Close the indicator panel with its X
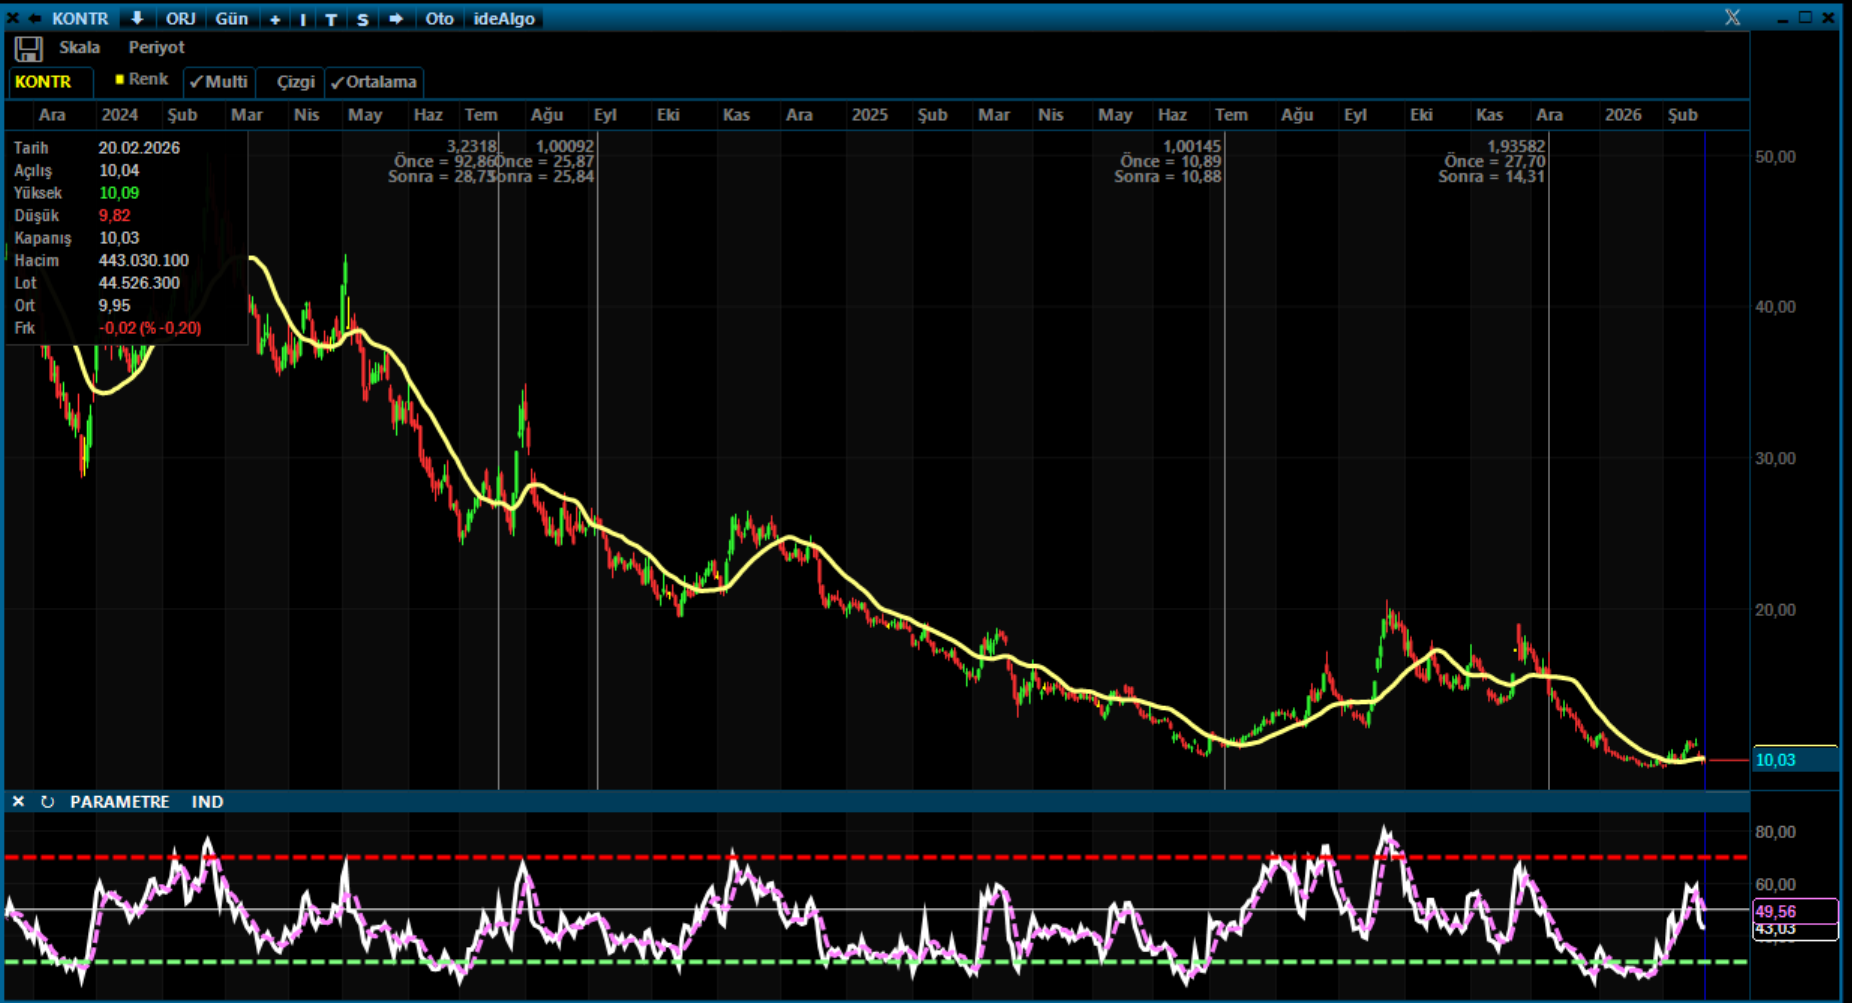 click(x=18, y=802)
